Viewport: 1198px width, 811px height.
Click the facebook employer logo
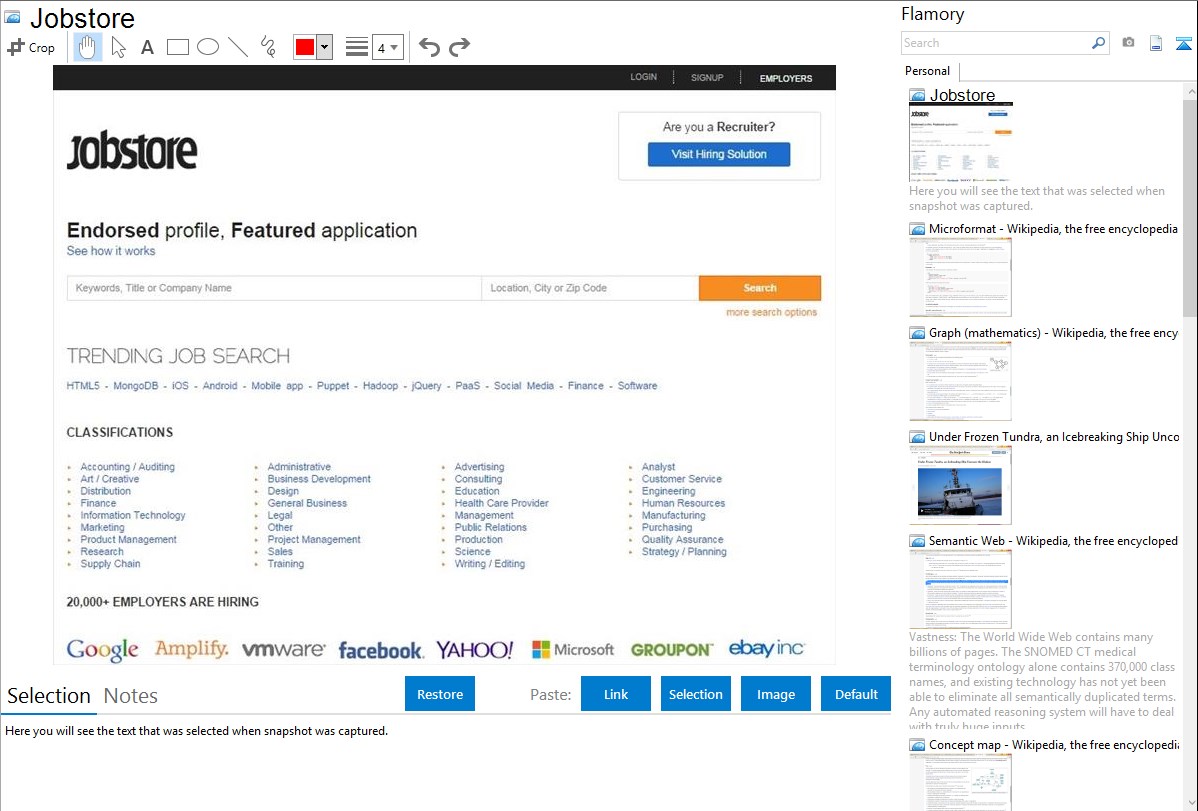click(380, 650)
